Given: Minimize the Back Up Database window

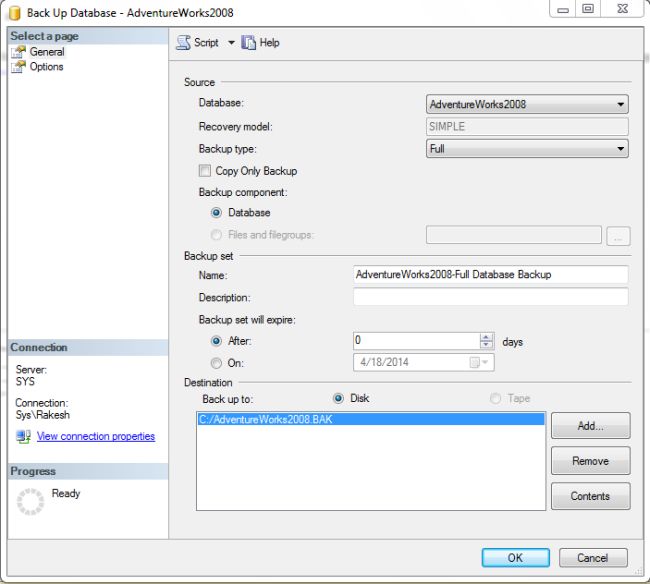Looking at the screenshot, I should [x=563, y=9].
